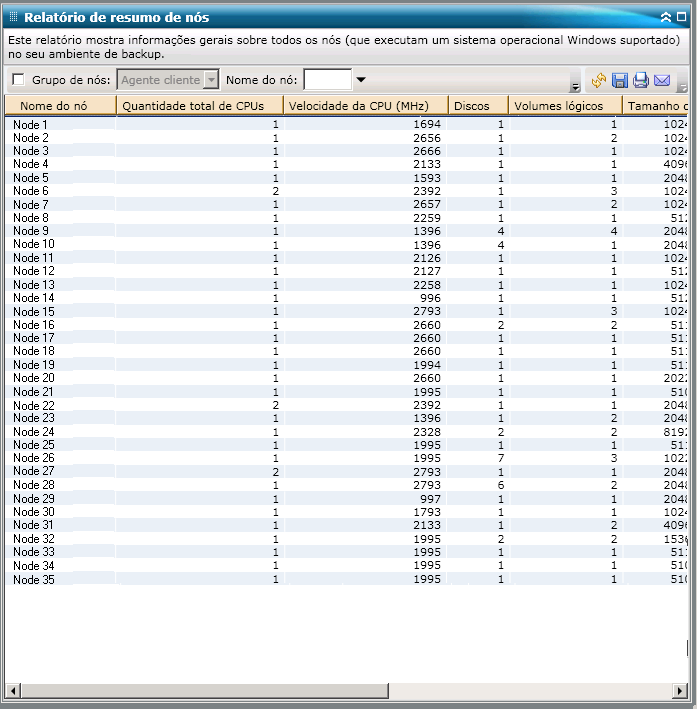Click the Nome do nó text field

(327, 80)
